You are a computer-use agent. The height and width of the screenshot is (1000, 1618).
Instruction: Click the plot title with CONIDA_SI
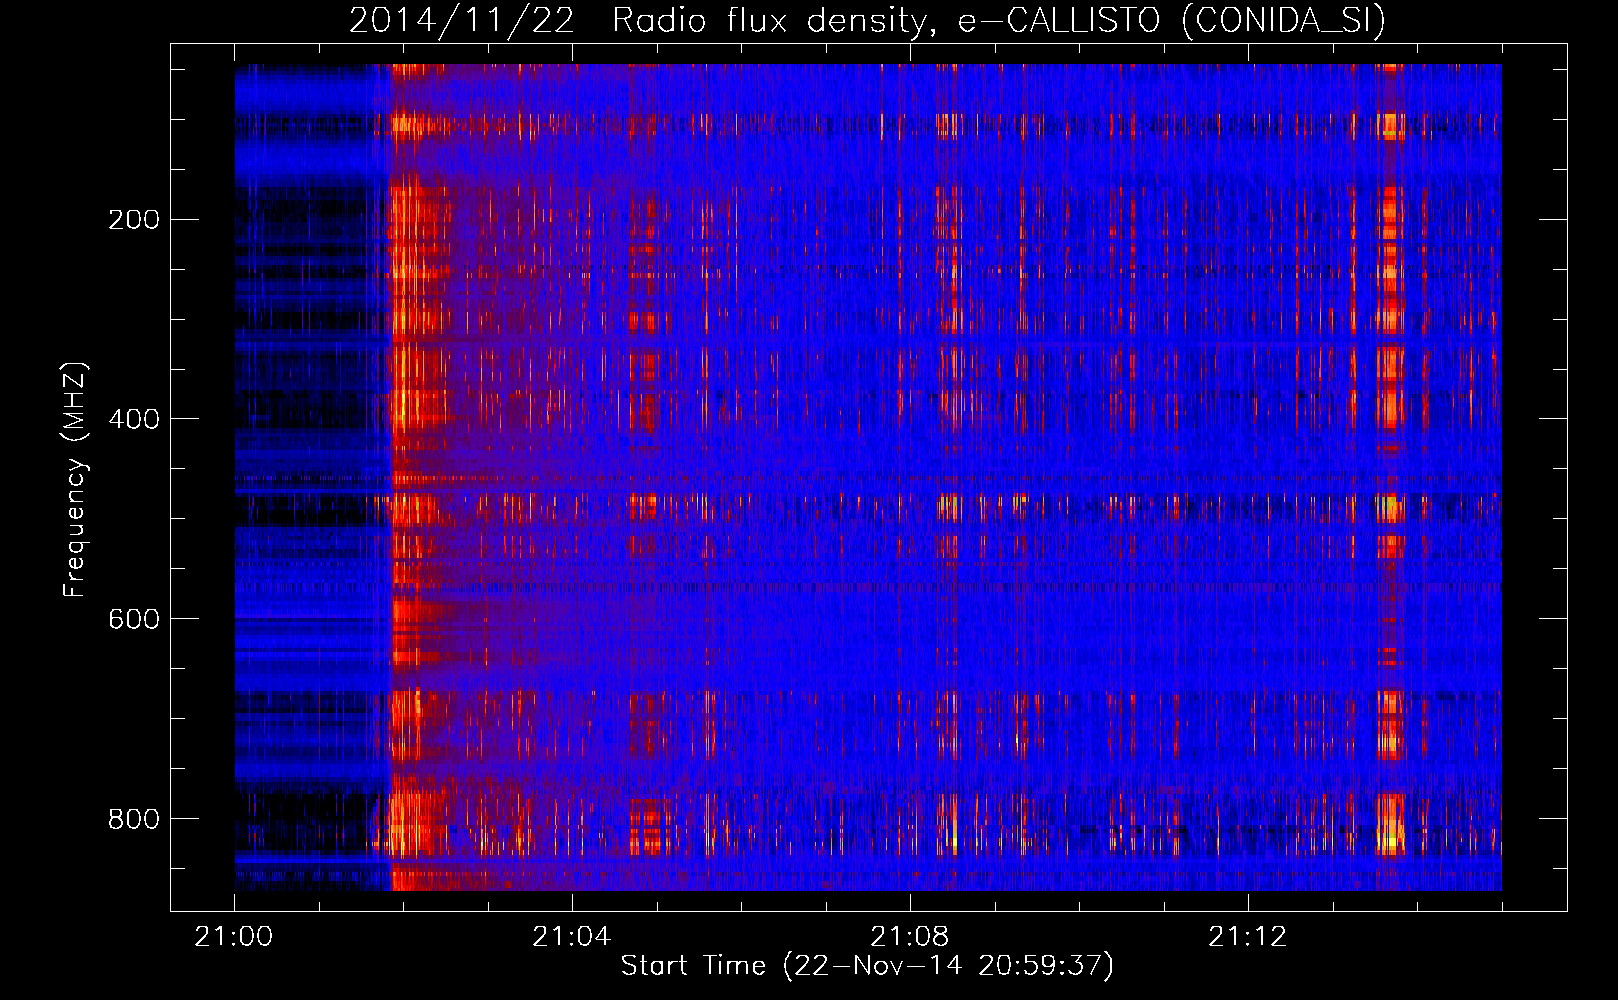pyautogui.click(x=867, y=20)
